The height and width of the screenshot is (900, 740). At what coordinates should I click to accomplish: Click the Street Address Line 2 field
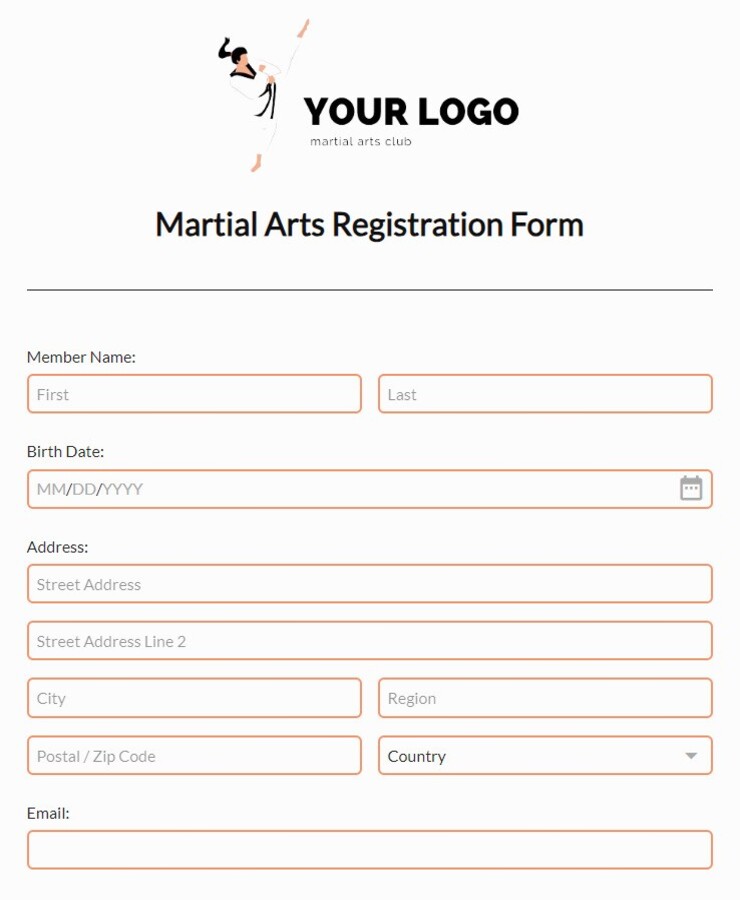pyautogui.click(x=369, y=641)
